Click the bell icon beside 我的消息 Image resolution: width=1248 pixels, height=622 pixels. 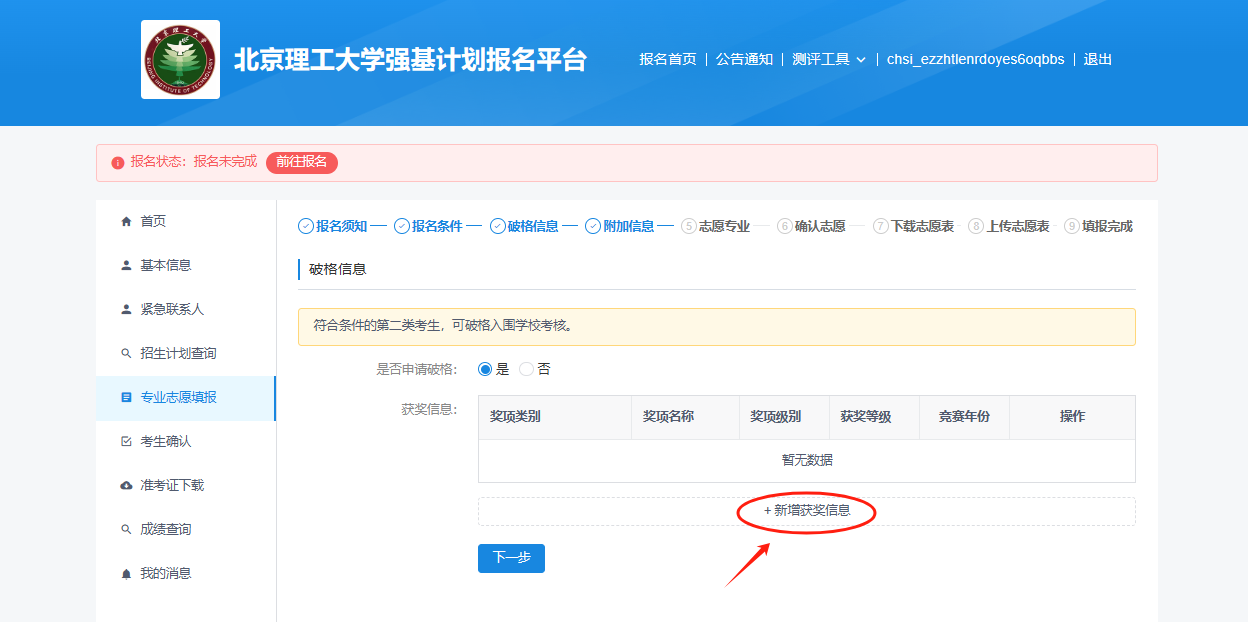pyautogui.click(x=126, y=573)
